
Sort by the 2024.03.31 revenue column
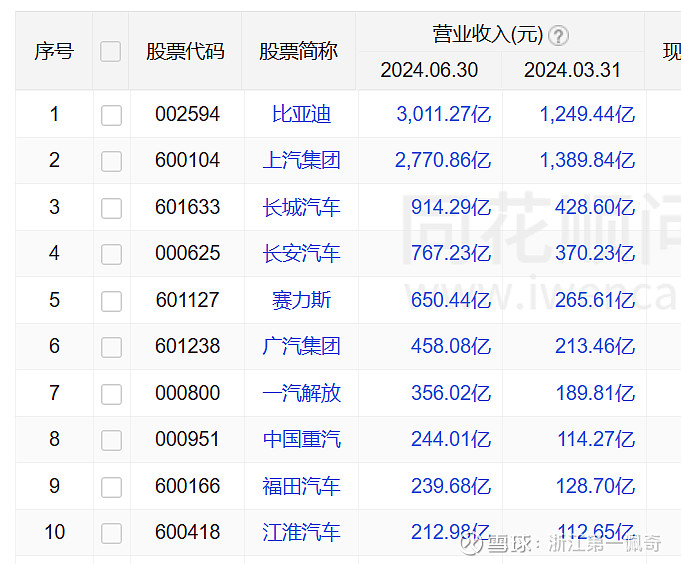click(x=572, y=70)
